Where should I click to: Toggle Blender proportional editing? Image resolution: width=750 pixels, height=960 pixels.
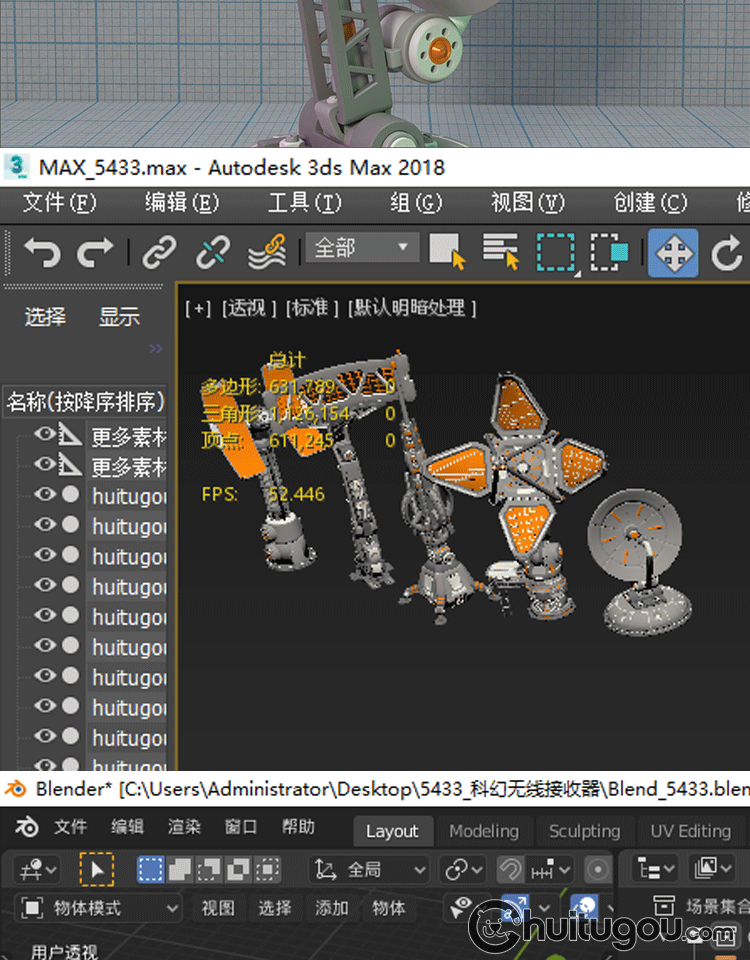tap(598, 869)
